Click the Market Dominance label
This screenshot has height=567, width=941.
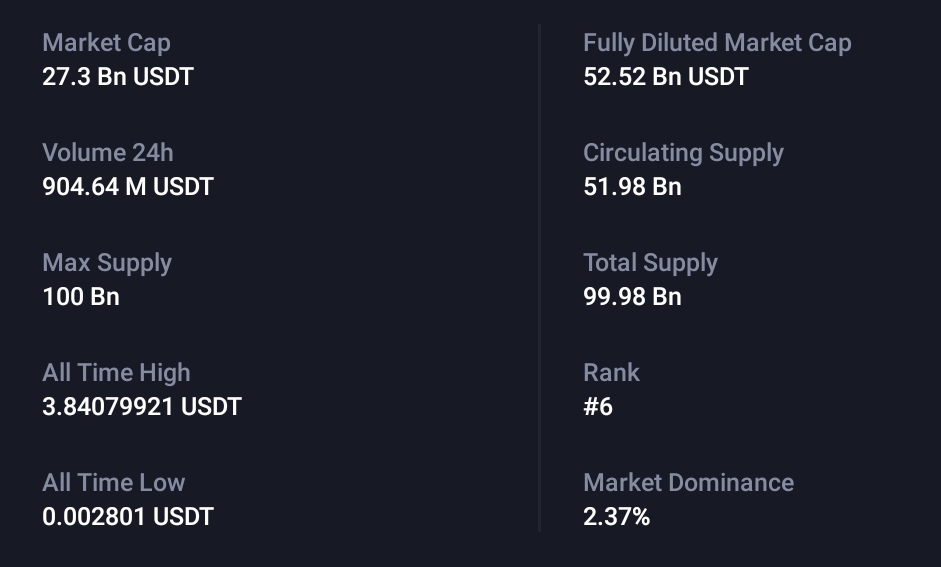(688, 483)
